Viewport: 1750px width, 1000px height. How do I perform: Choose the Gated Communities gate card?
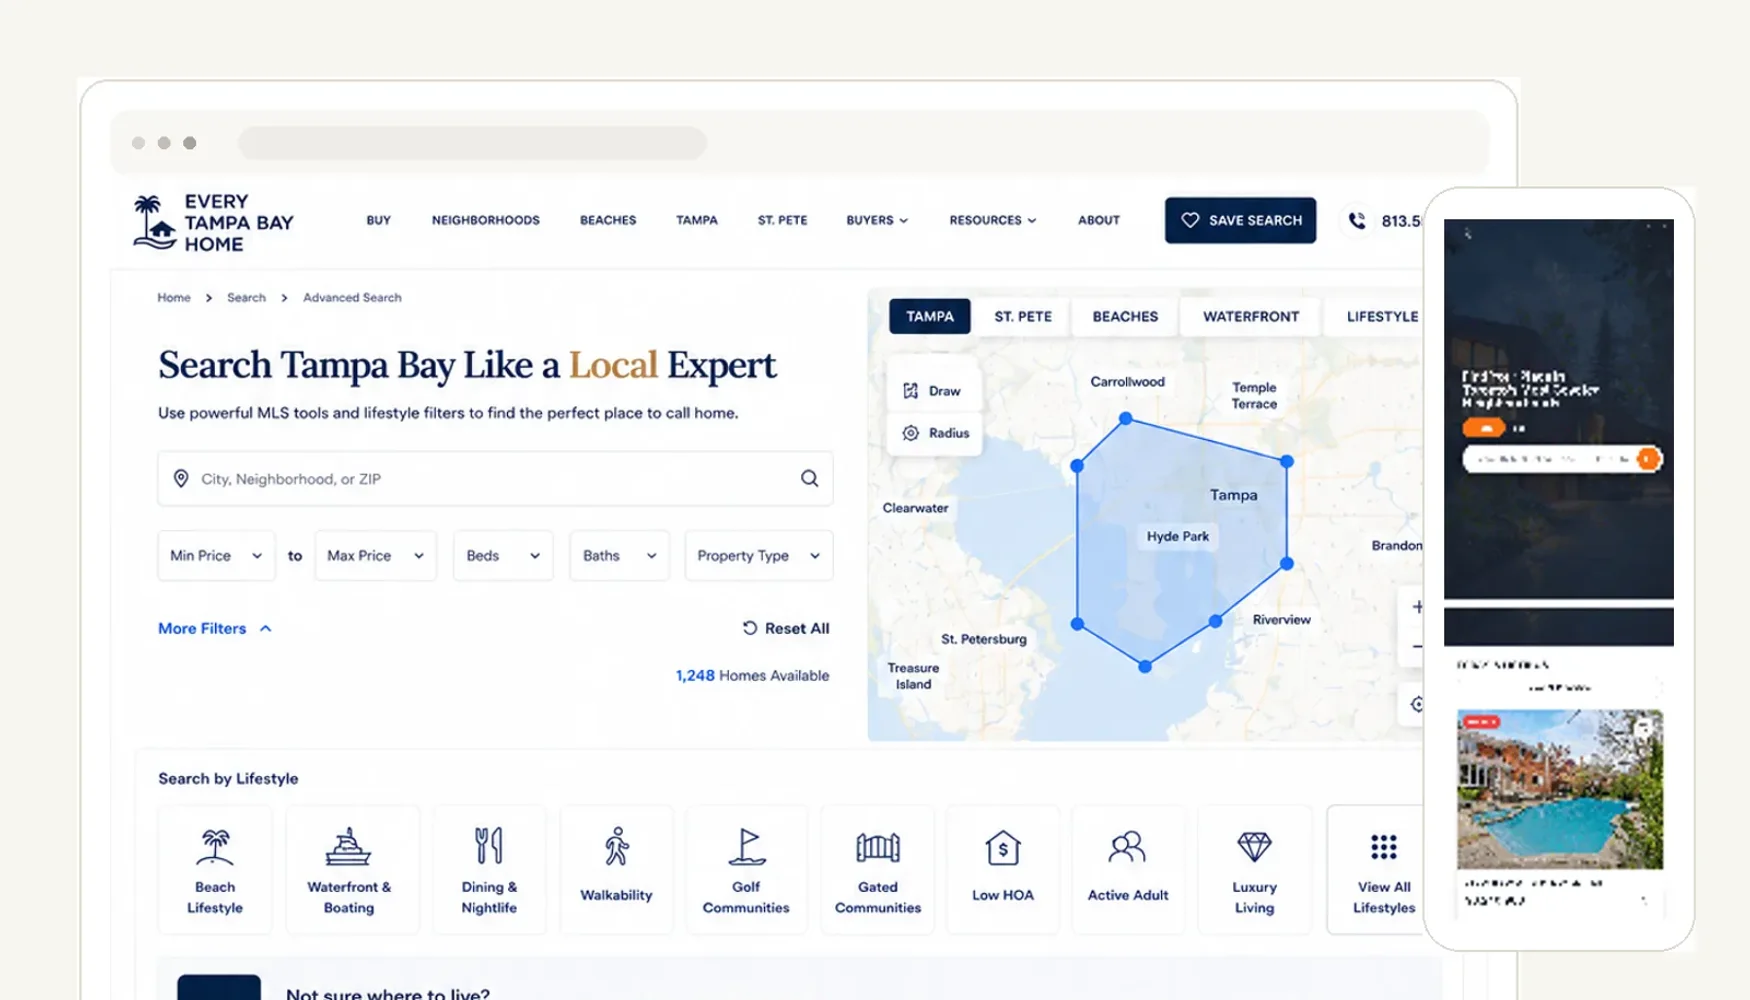point(878,869)
